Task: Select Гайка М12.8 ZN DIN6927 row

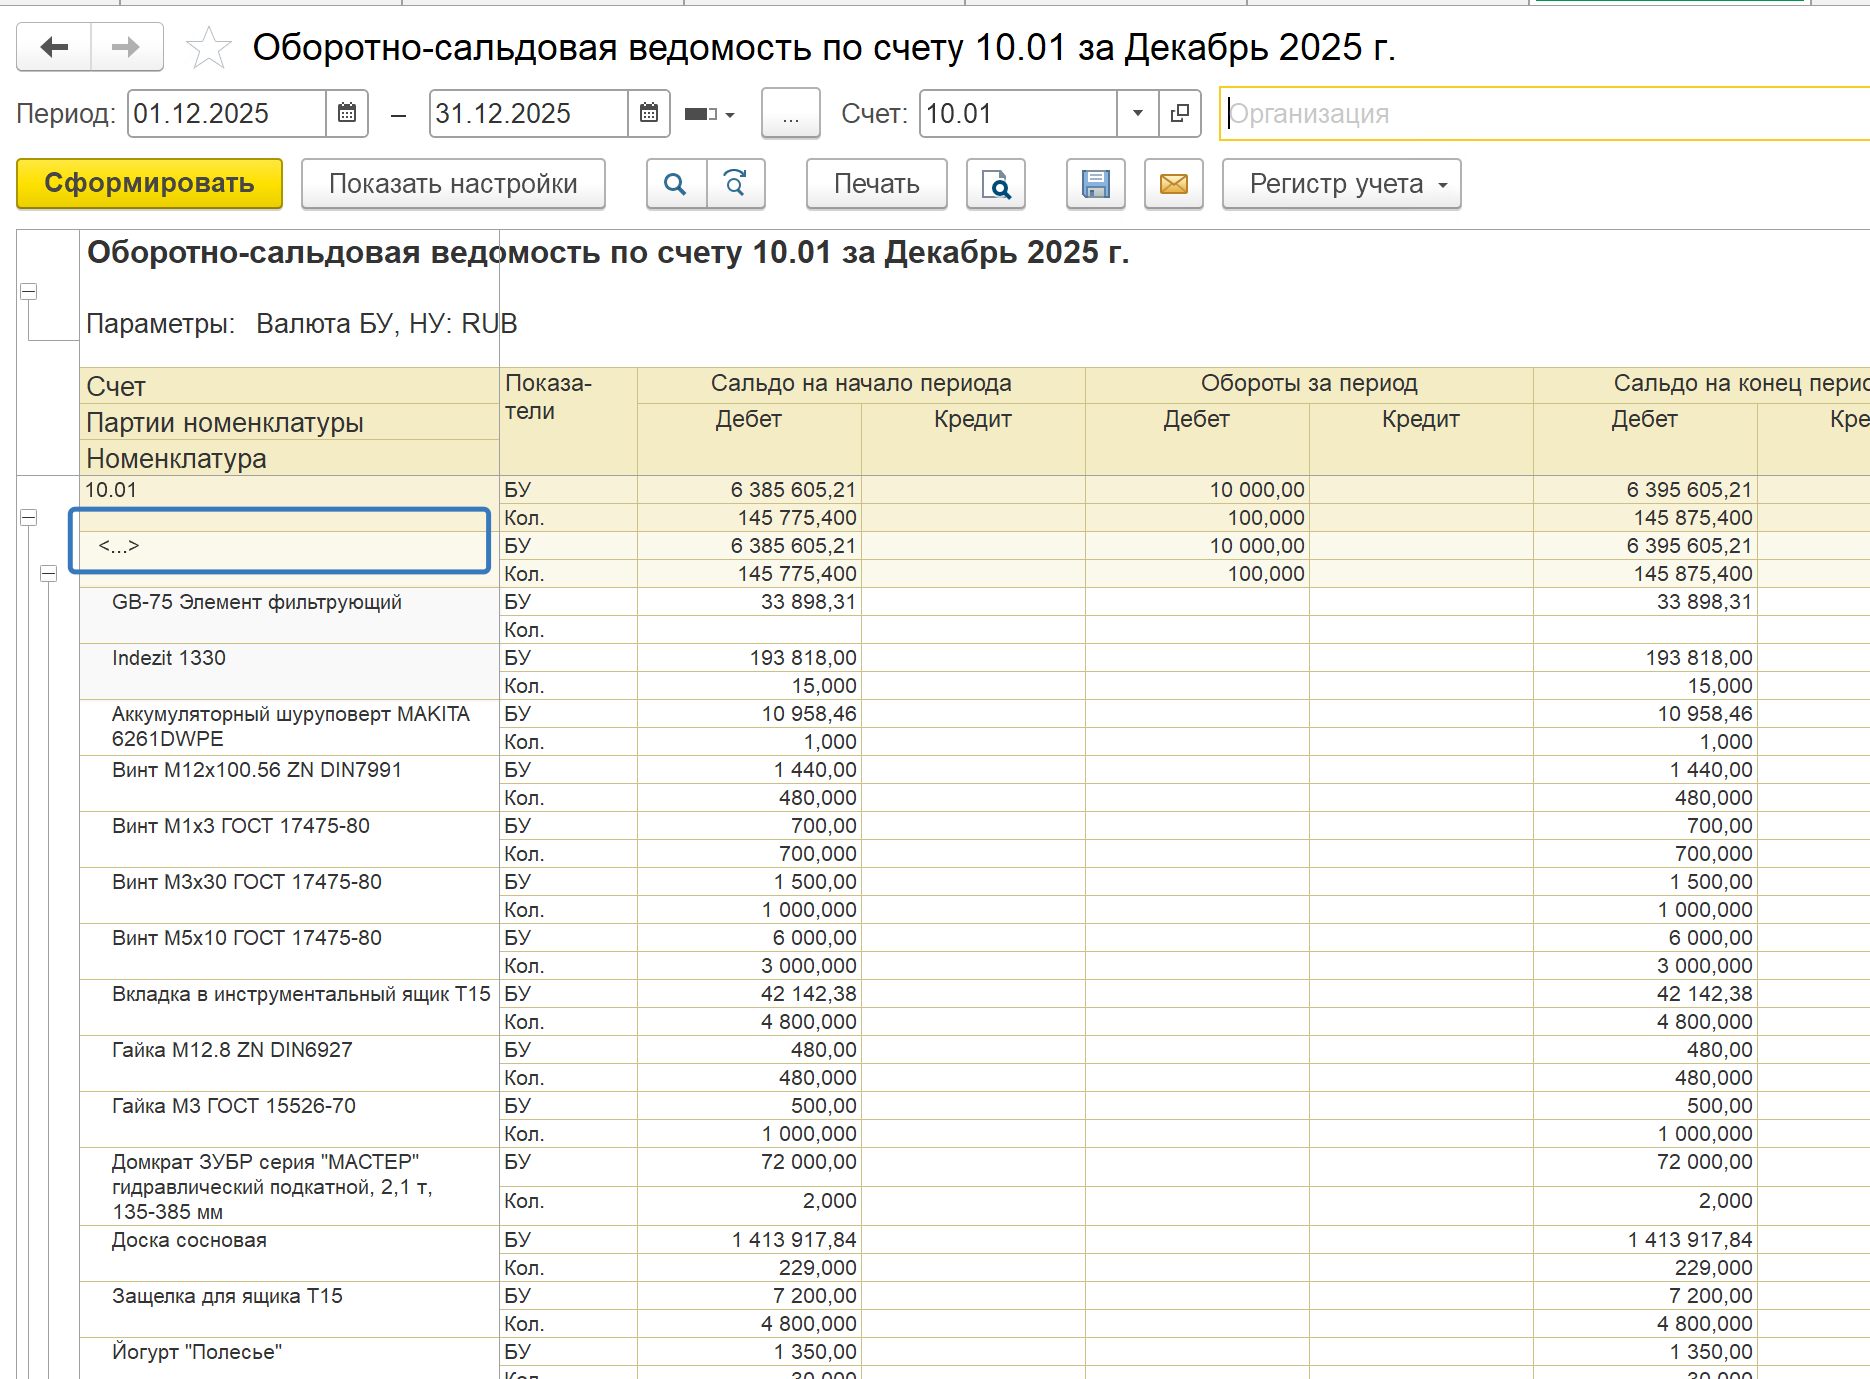Action: pos(289,1063)
